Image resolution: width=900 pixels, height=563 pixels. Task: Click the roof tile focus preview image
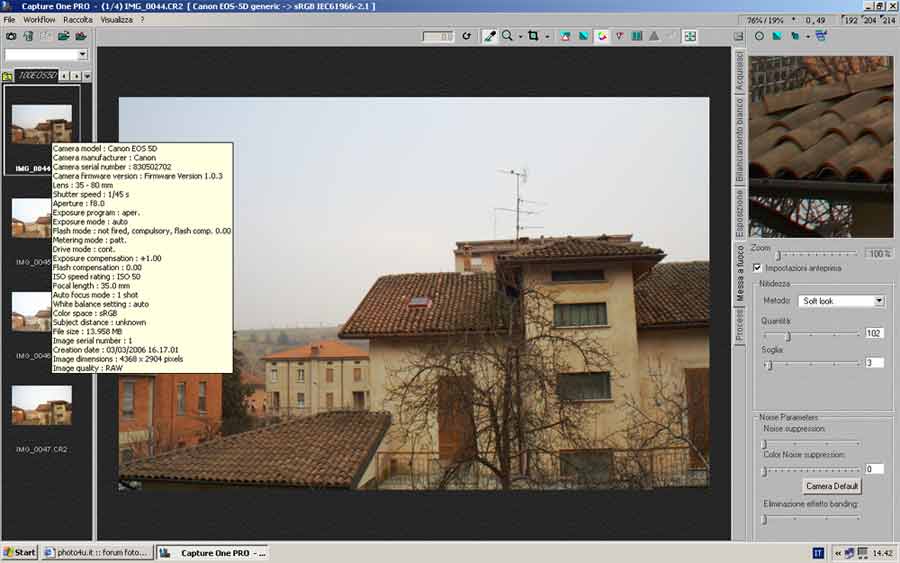[x=821, y=146]
